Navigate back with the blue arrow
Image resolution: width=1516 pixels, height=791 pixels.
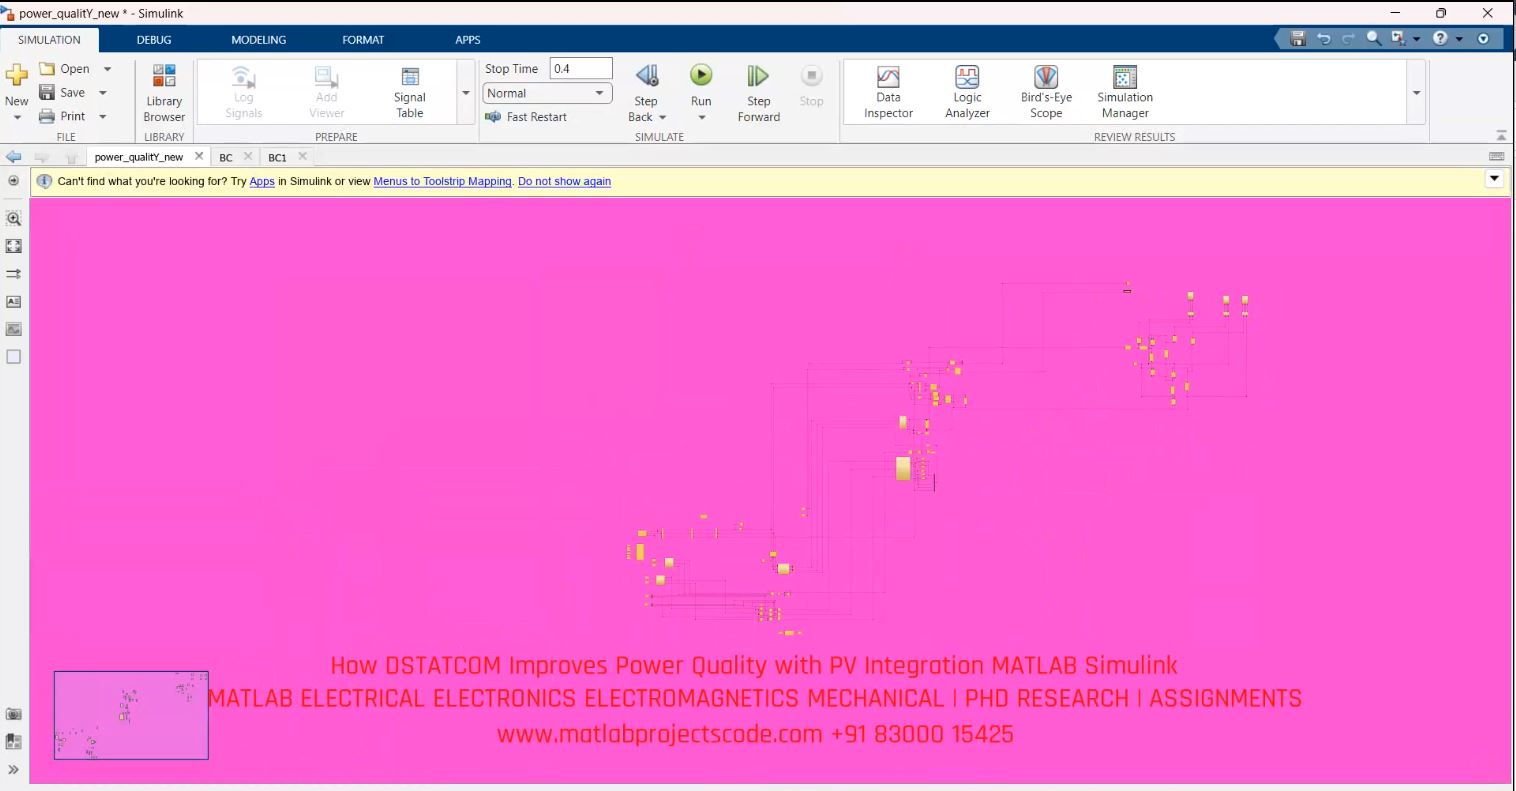[14, 157]
